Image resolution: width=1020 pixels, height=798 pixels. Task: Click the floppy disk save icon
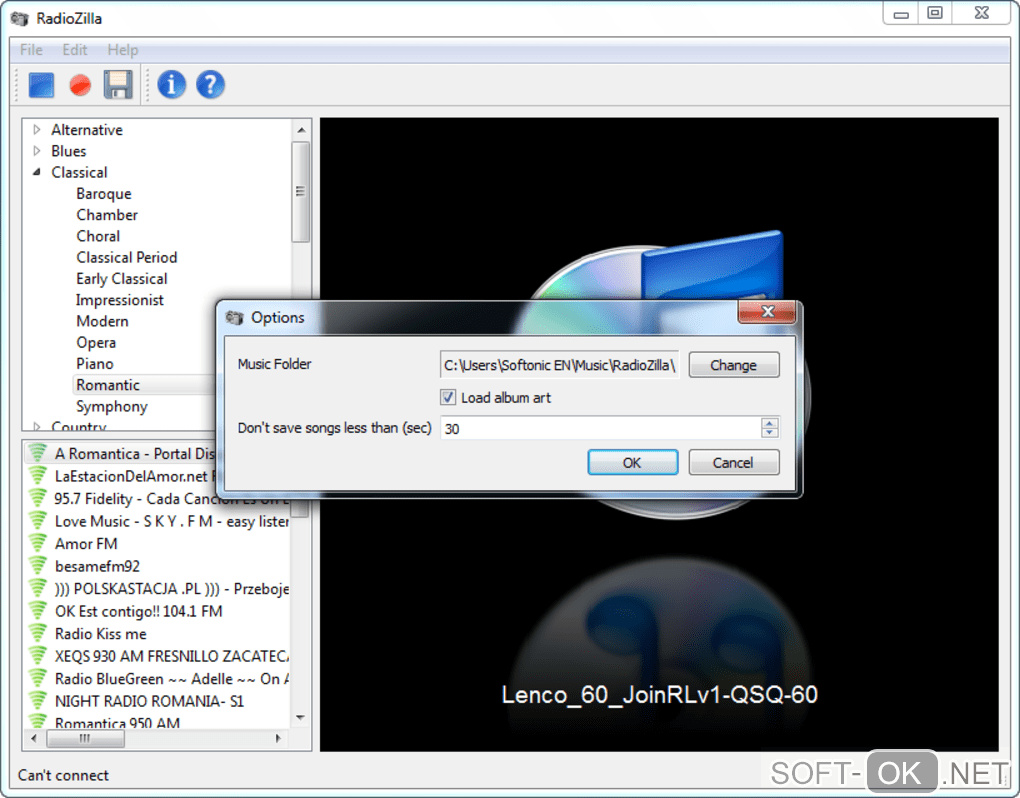tap(118, 85)
